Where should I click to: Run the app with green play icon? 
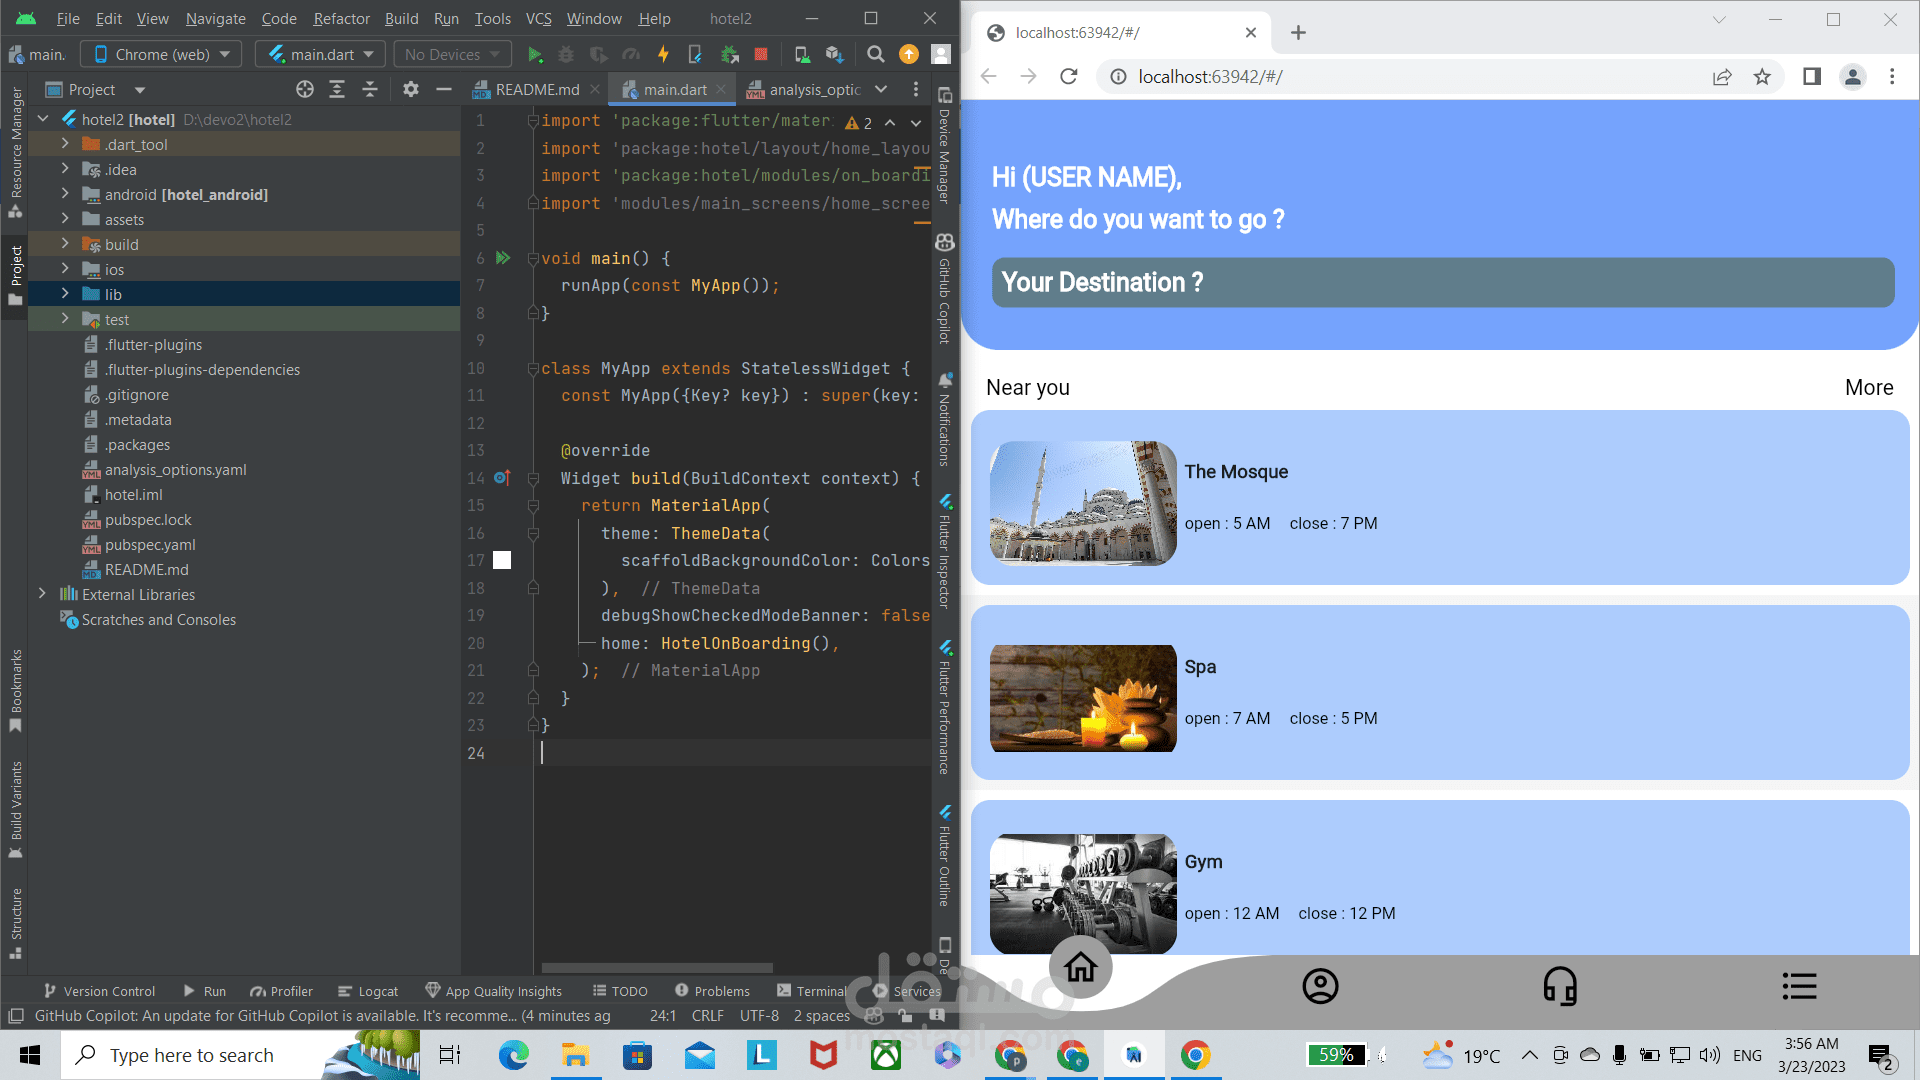click(535, 54)
